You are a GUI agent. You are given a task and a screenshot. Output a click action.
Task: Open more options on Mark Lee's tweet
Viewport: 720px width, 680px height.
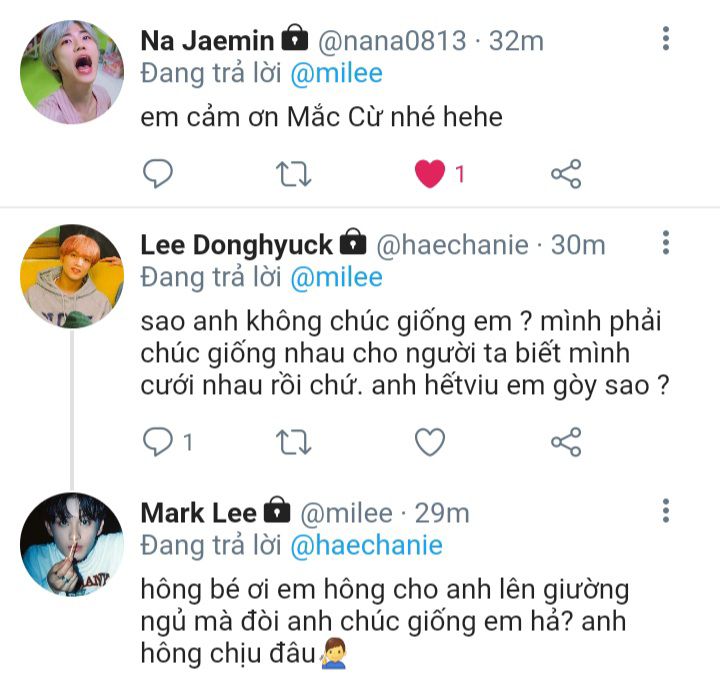coord(666,512)
